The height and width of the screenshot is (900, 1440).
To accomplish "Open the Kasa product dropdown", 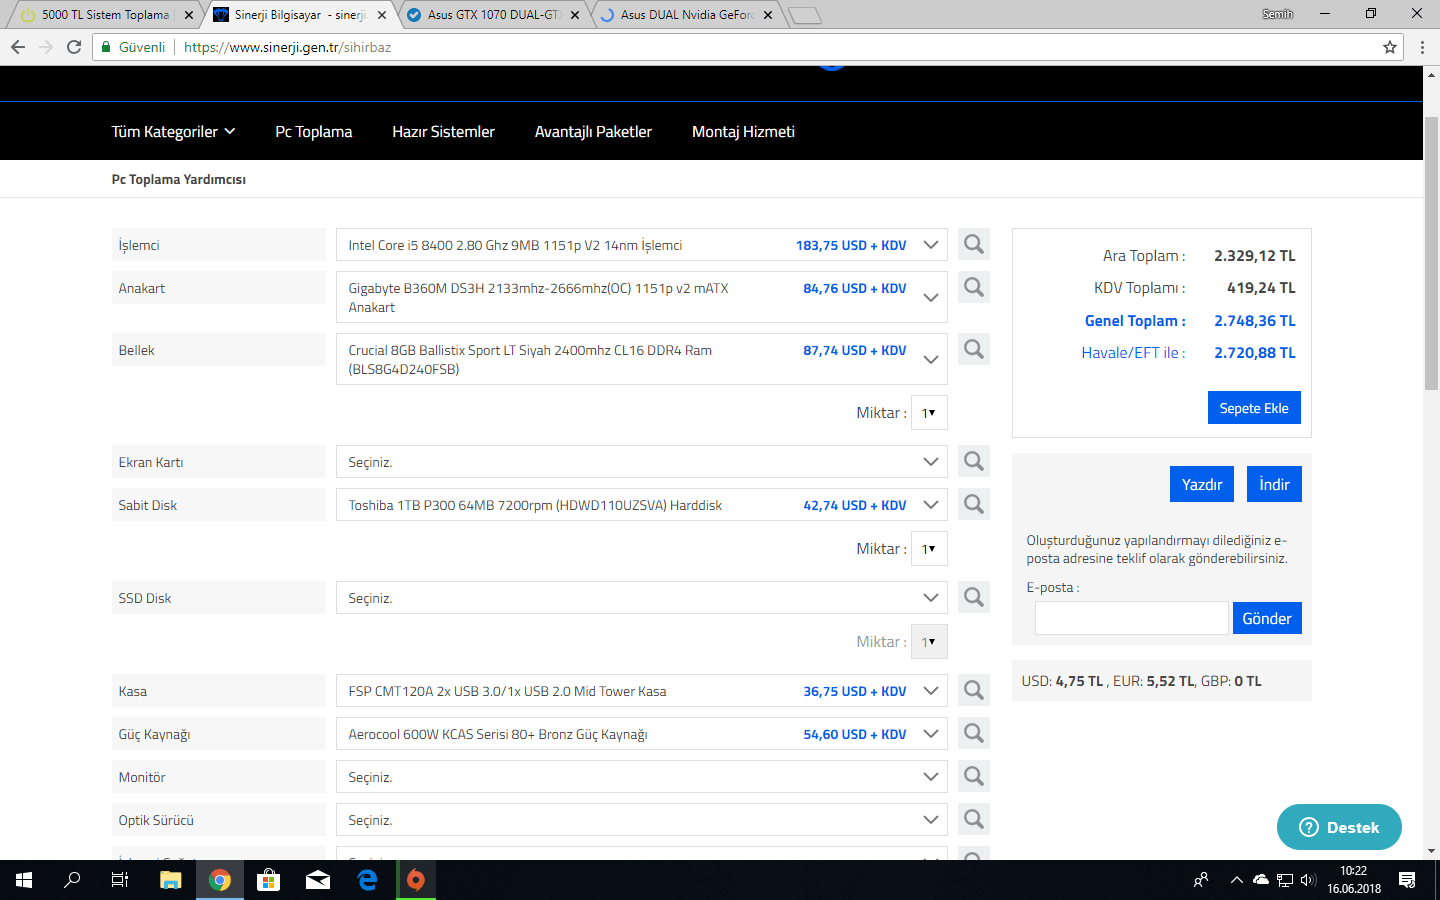I will tap(642, 691).
